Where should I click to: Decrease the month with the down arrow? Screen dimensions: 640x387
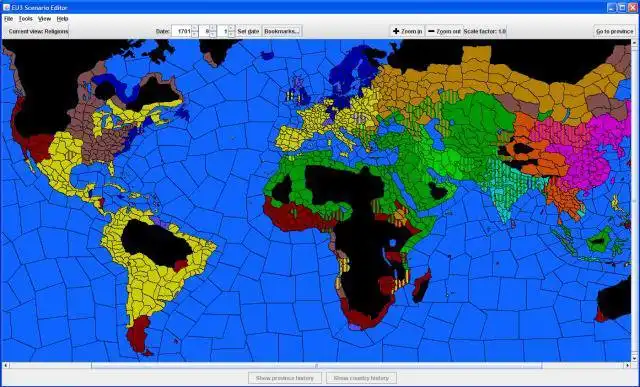click(x=213, y=34)
